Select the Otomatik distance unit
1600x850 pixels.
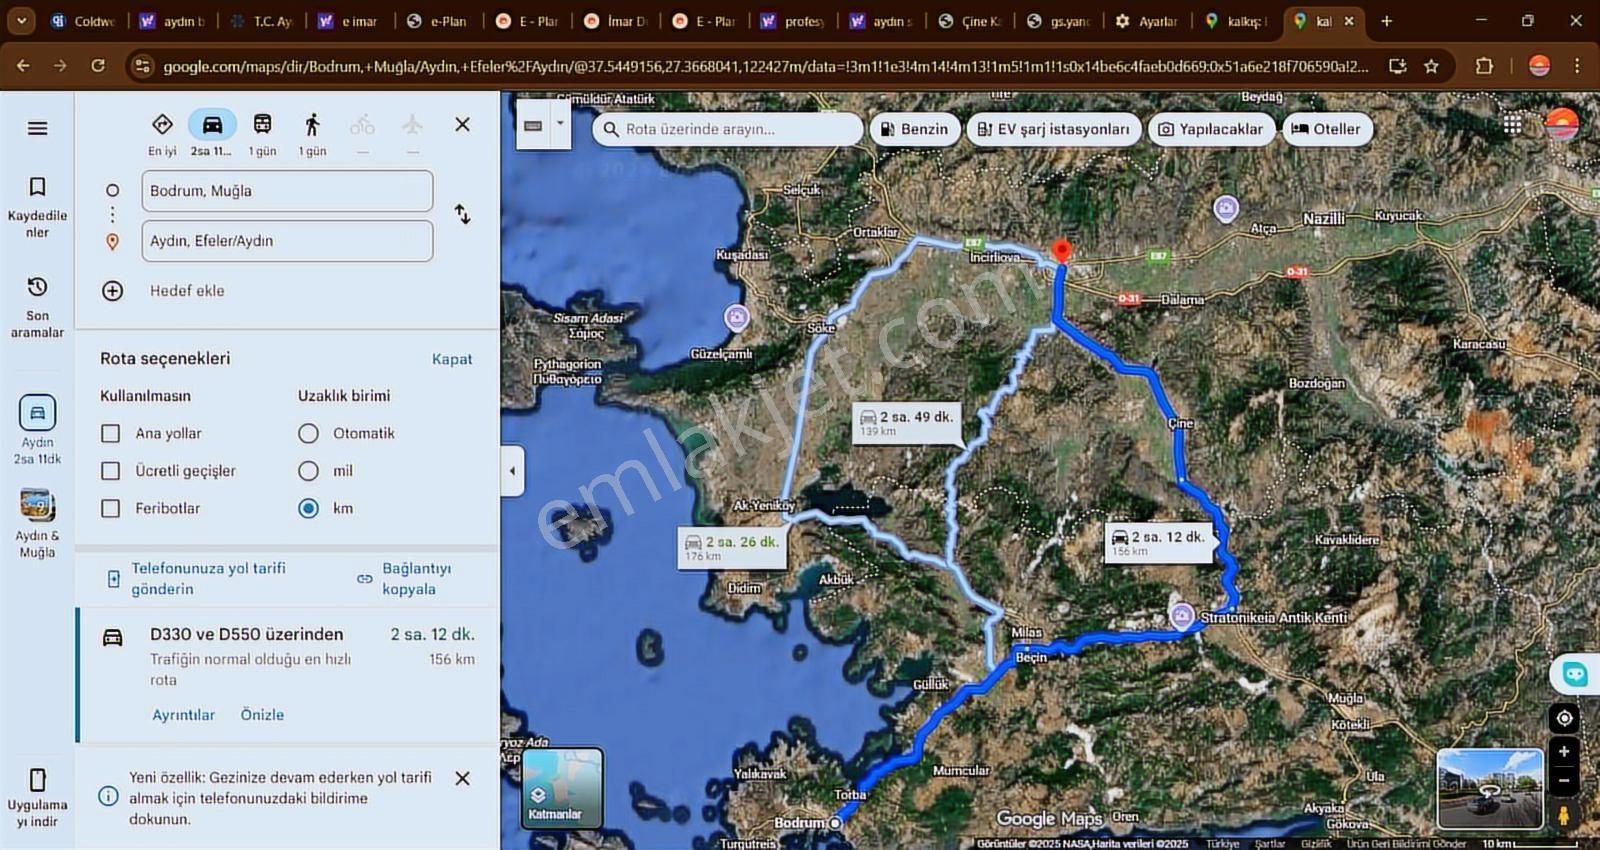pos(308,433)
